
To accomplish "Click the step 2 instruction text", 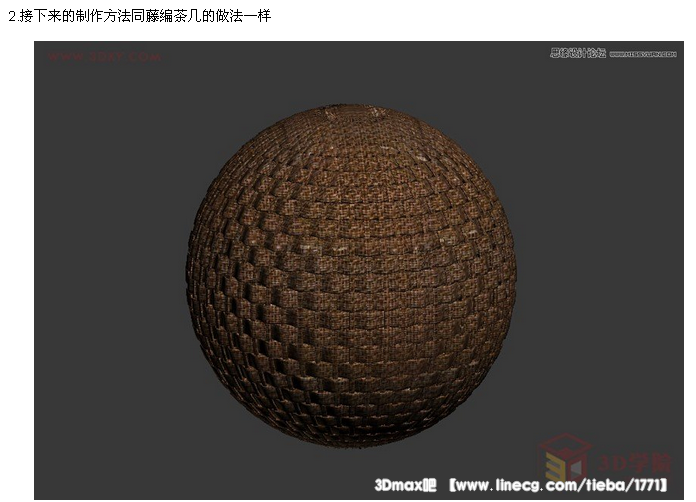I will (138, 17).
